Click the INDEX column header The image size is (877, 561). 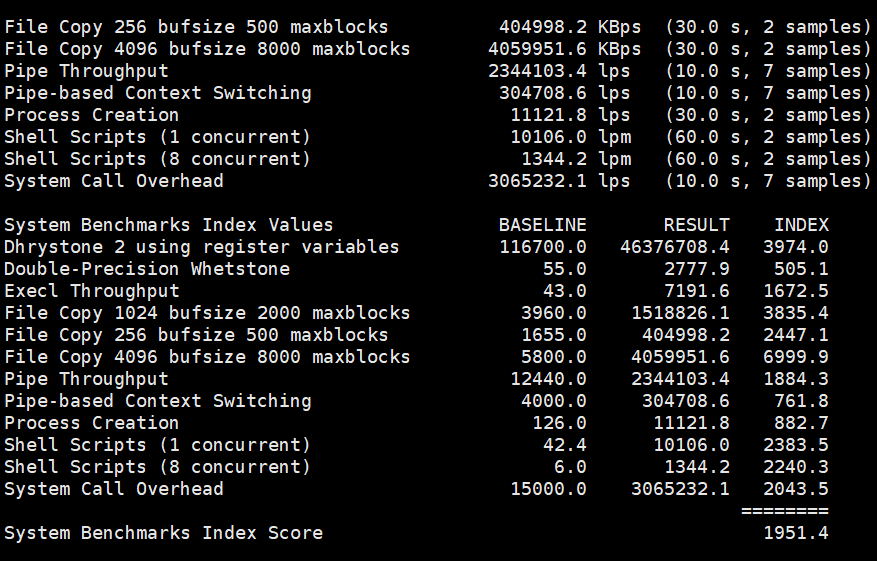(x=801, y=225)
